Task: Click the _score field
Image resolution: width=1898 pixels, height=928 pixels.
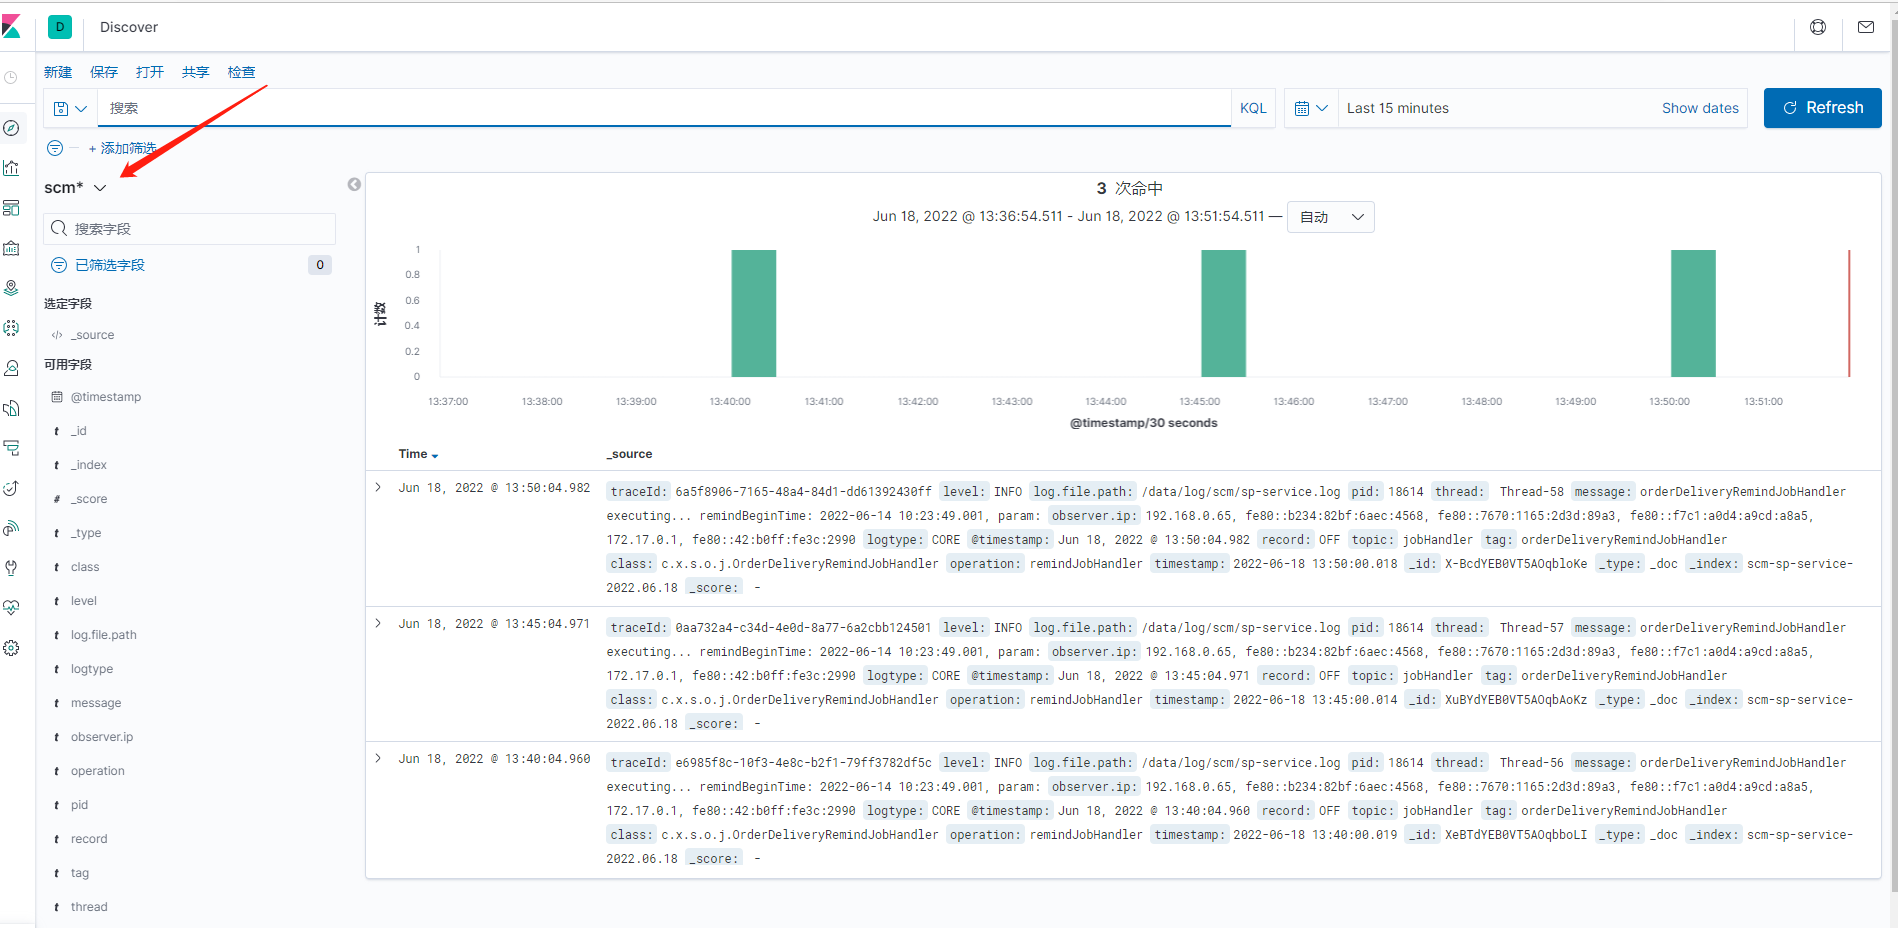Action: point(89,499)
